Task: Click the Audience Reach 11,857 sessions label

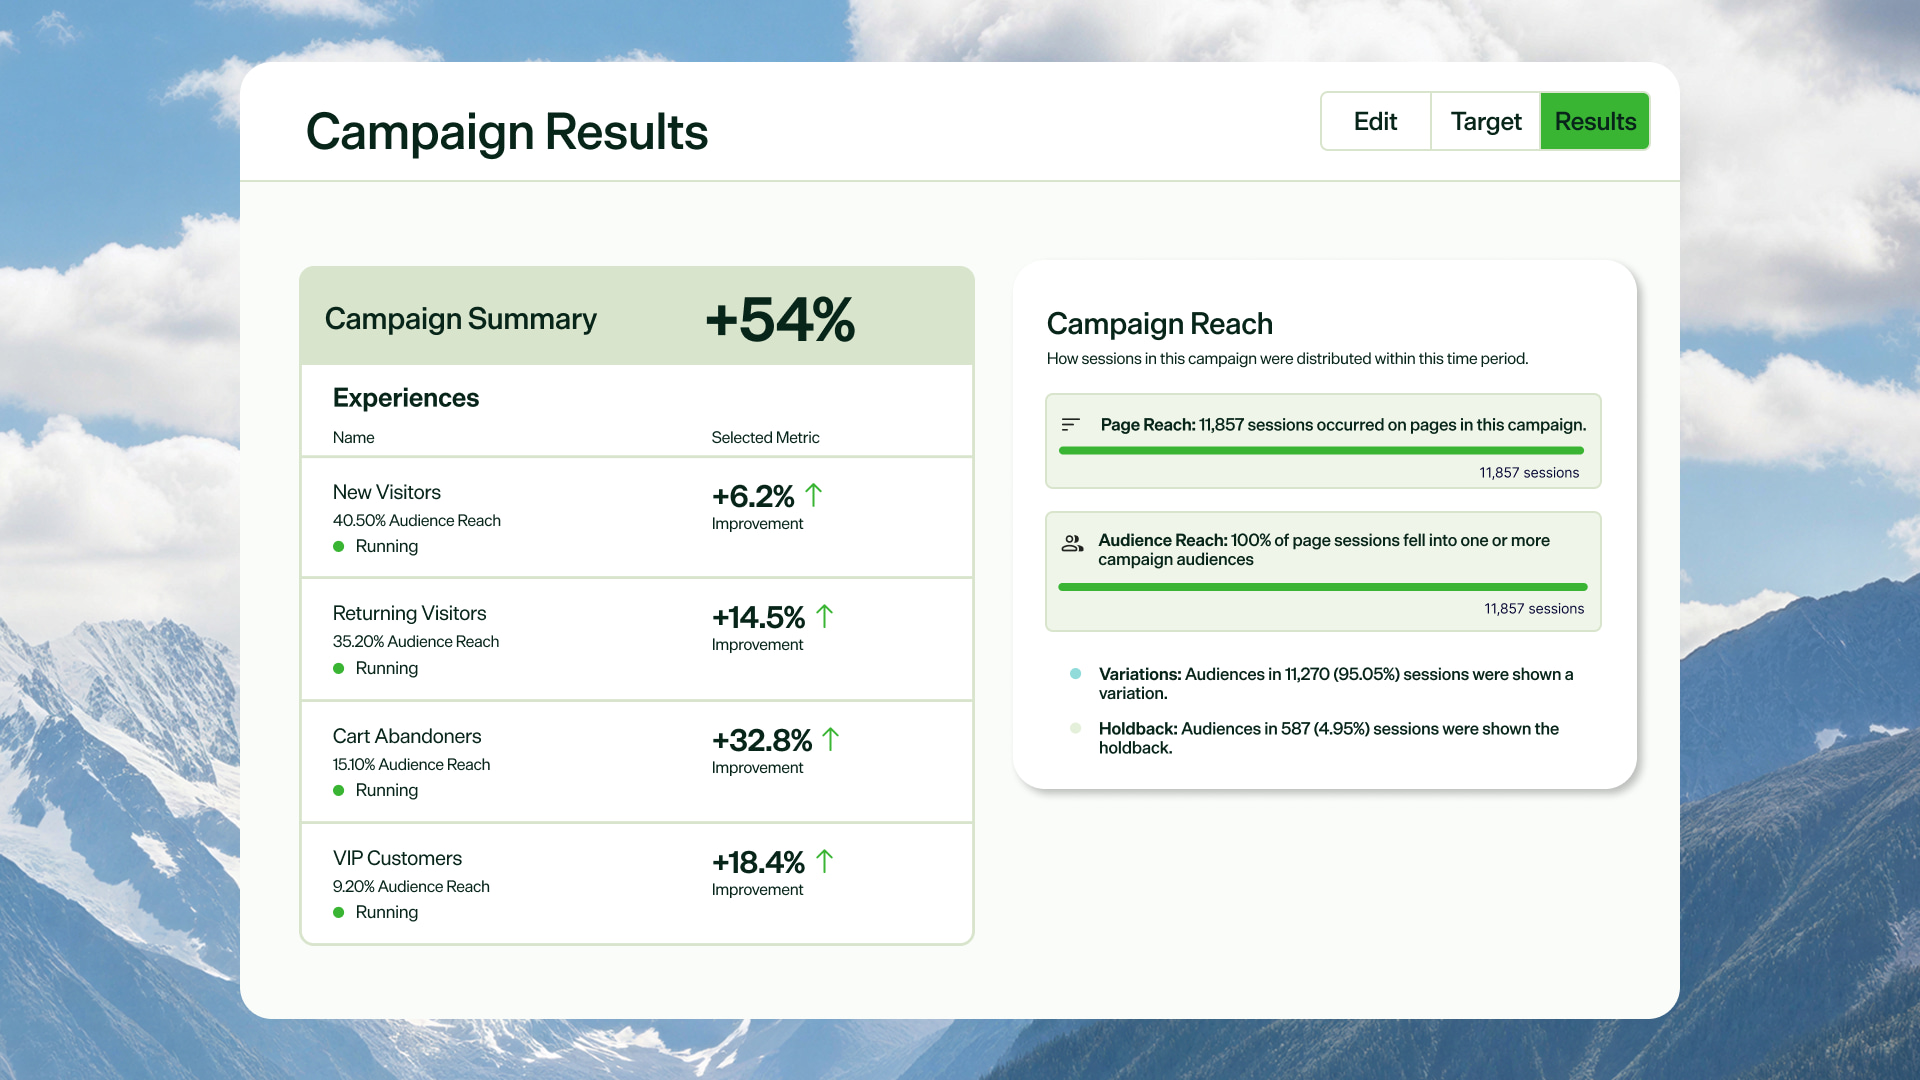Action: (x=1534, y=609)
